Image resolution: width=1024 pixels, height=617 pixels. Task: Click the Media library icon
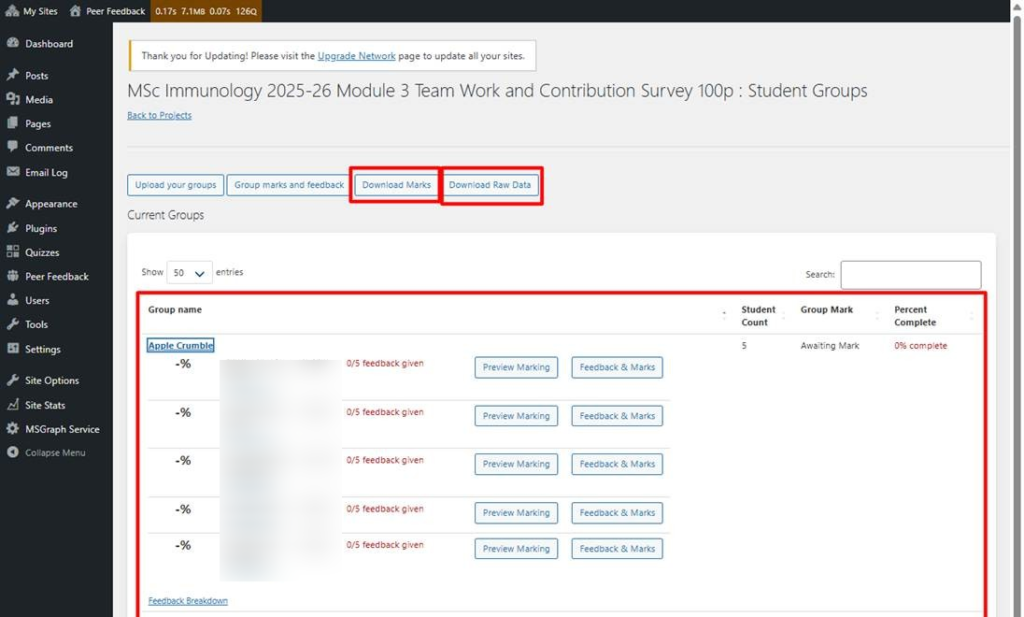(x=12, y=100)
